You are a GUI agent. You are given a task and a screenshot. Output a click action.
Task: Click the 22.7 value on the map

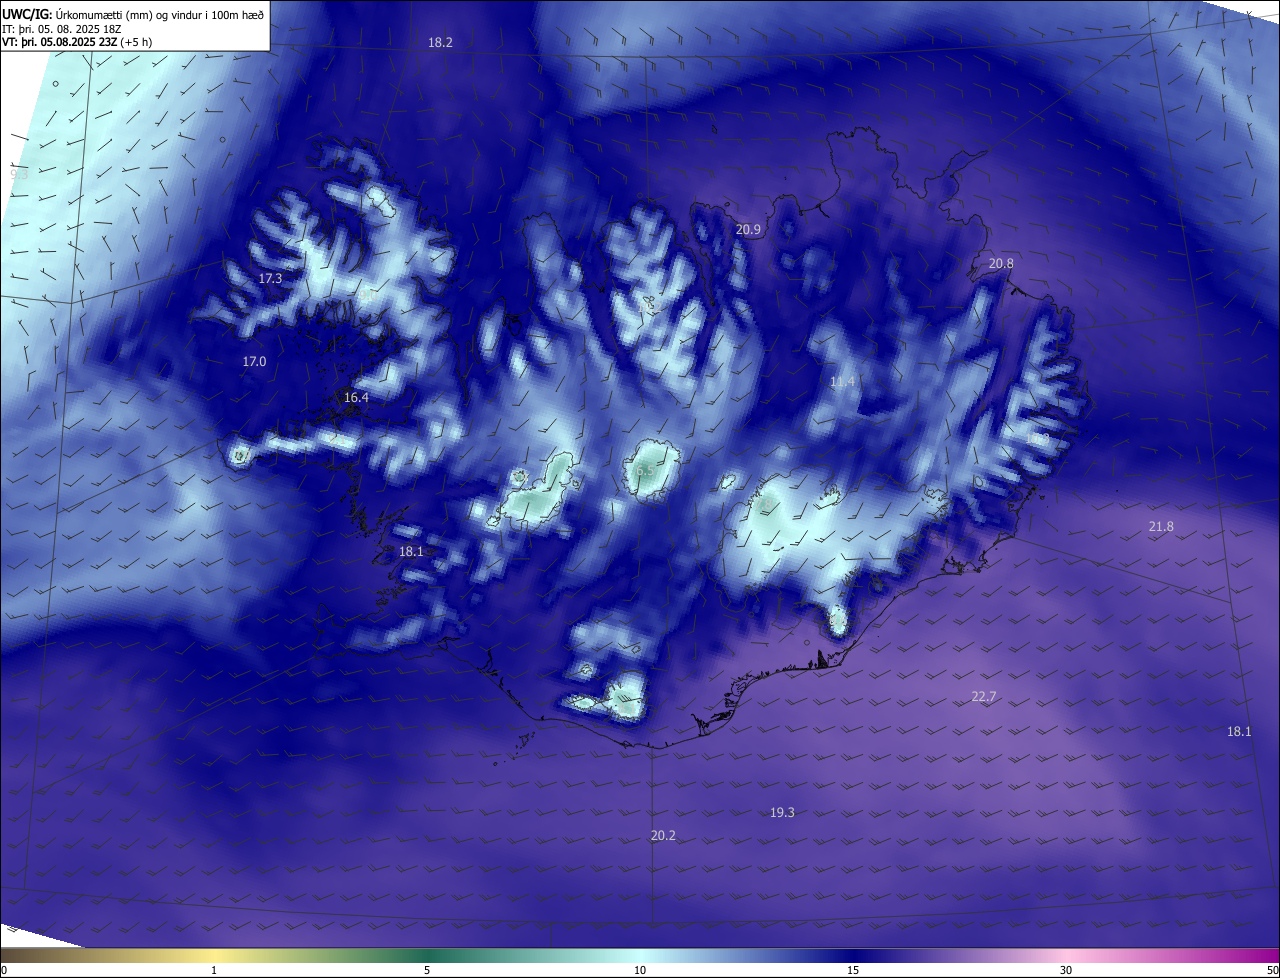984,697
